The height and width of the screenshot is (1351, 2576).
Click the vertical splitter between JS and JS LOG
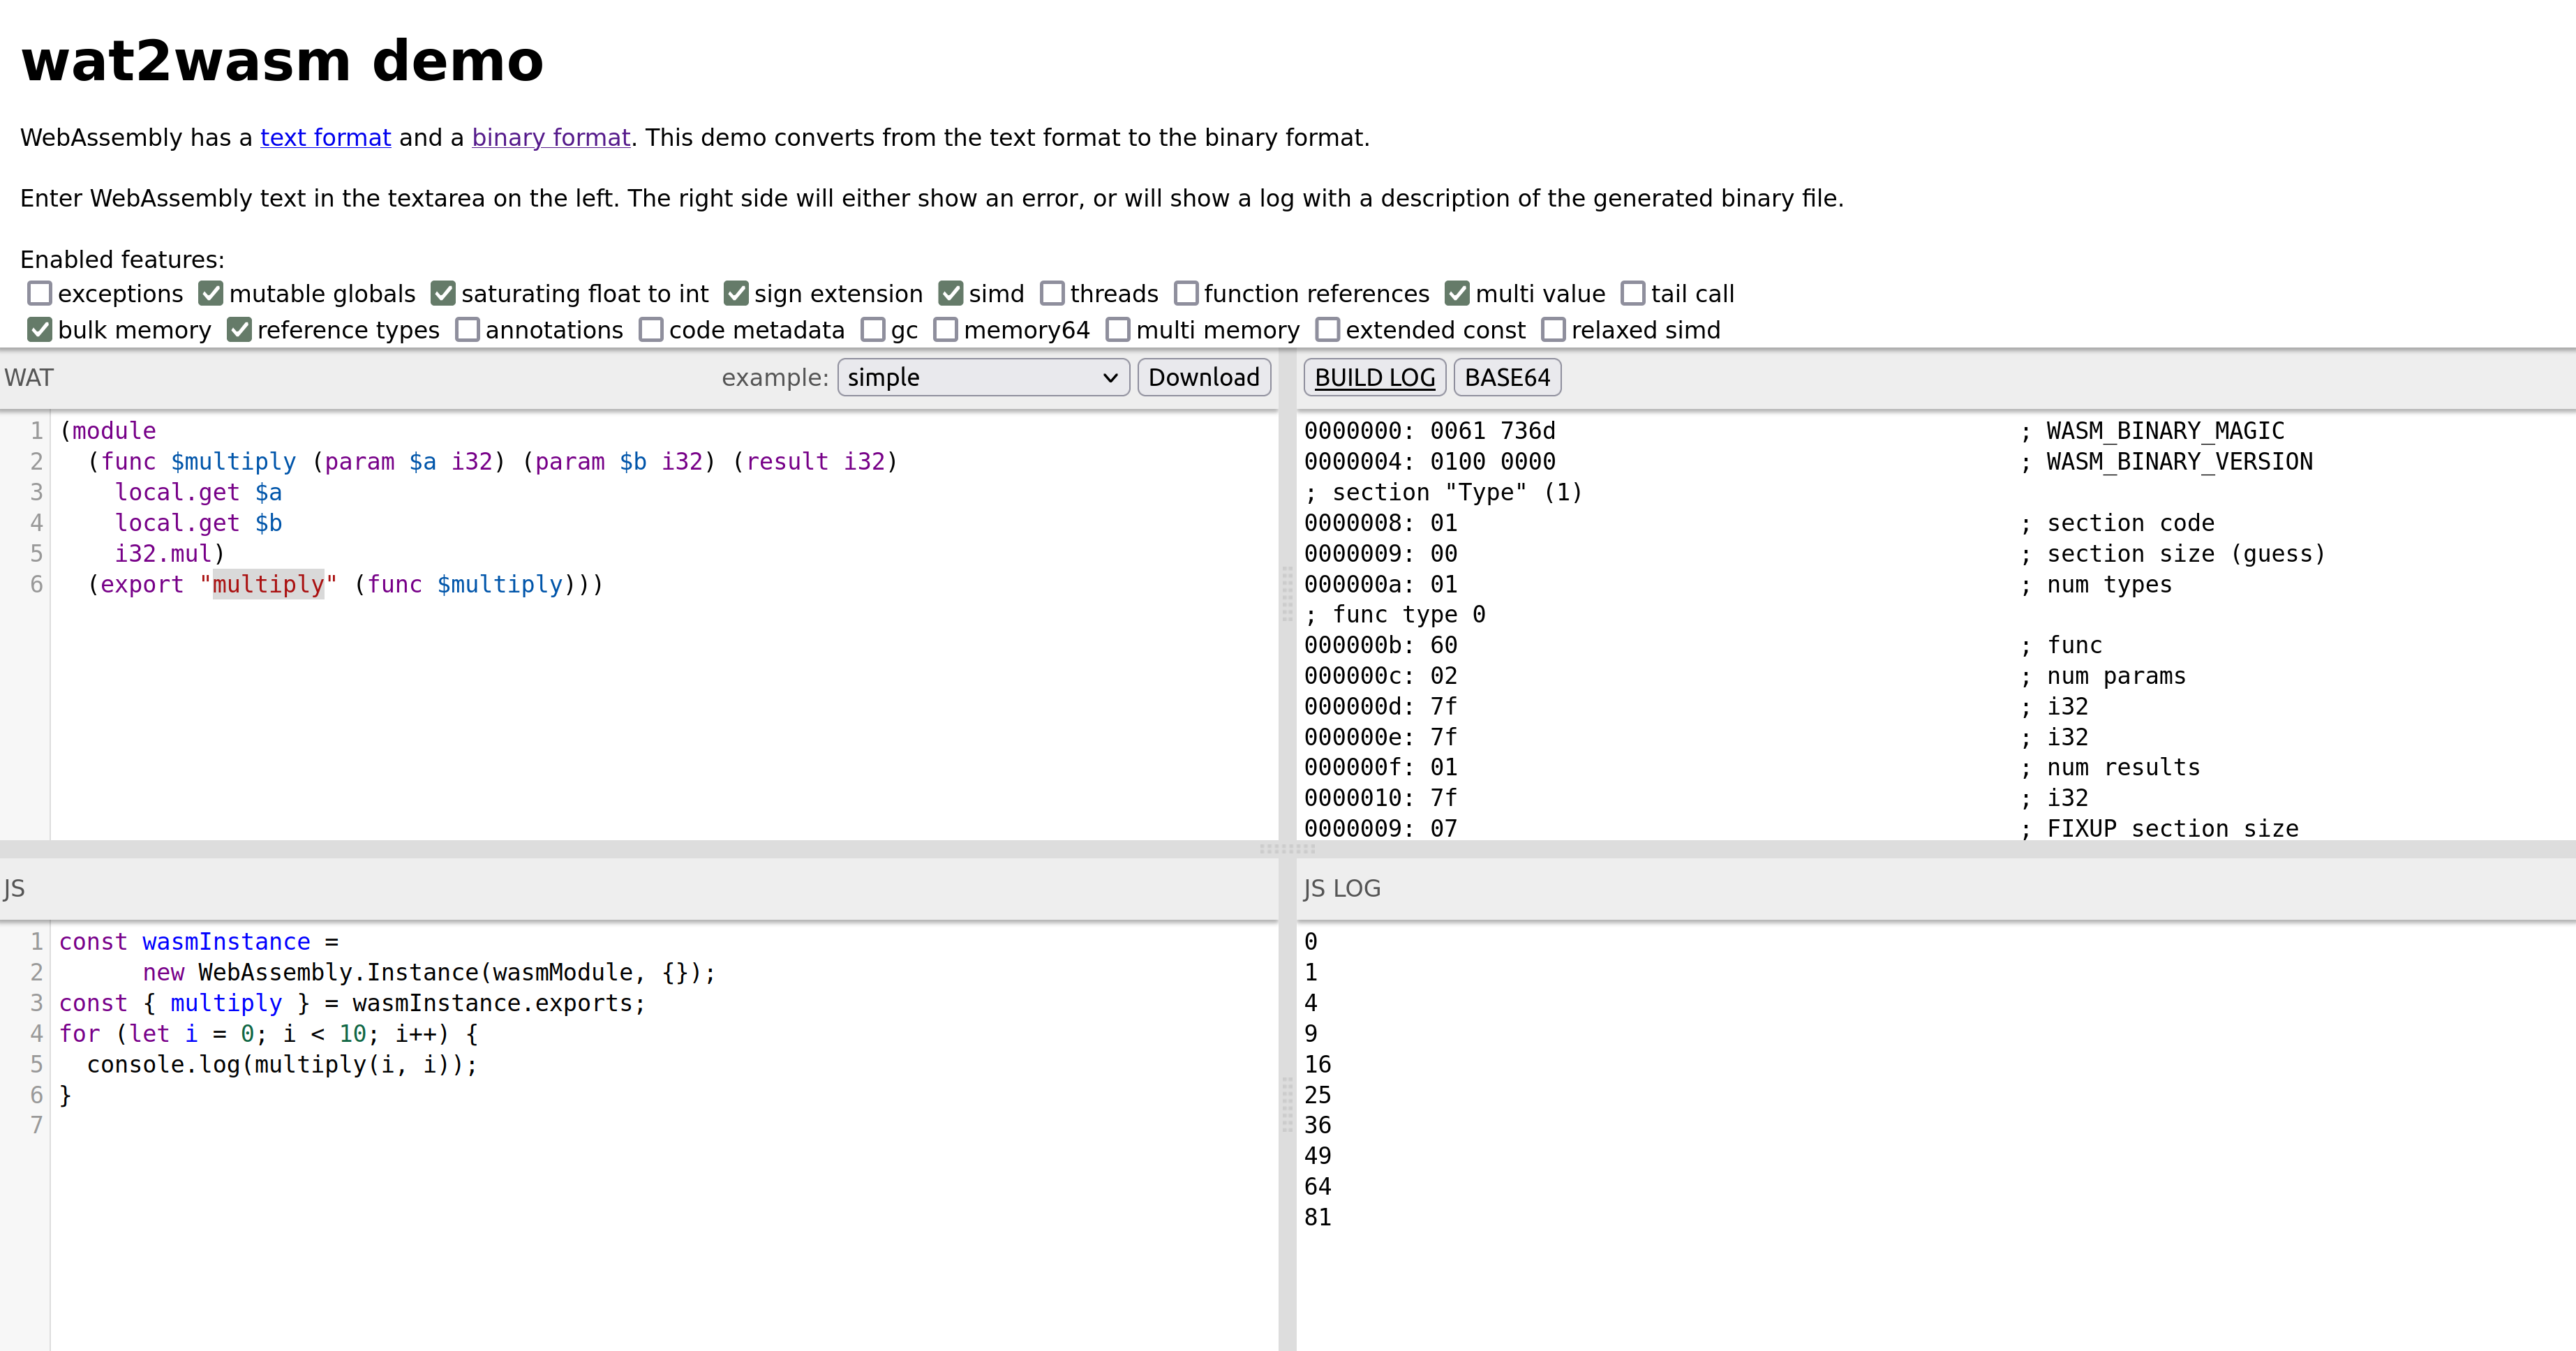click(1287, 1105)
